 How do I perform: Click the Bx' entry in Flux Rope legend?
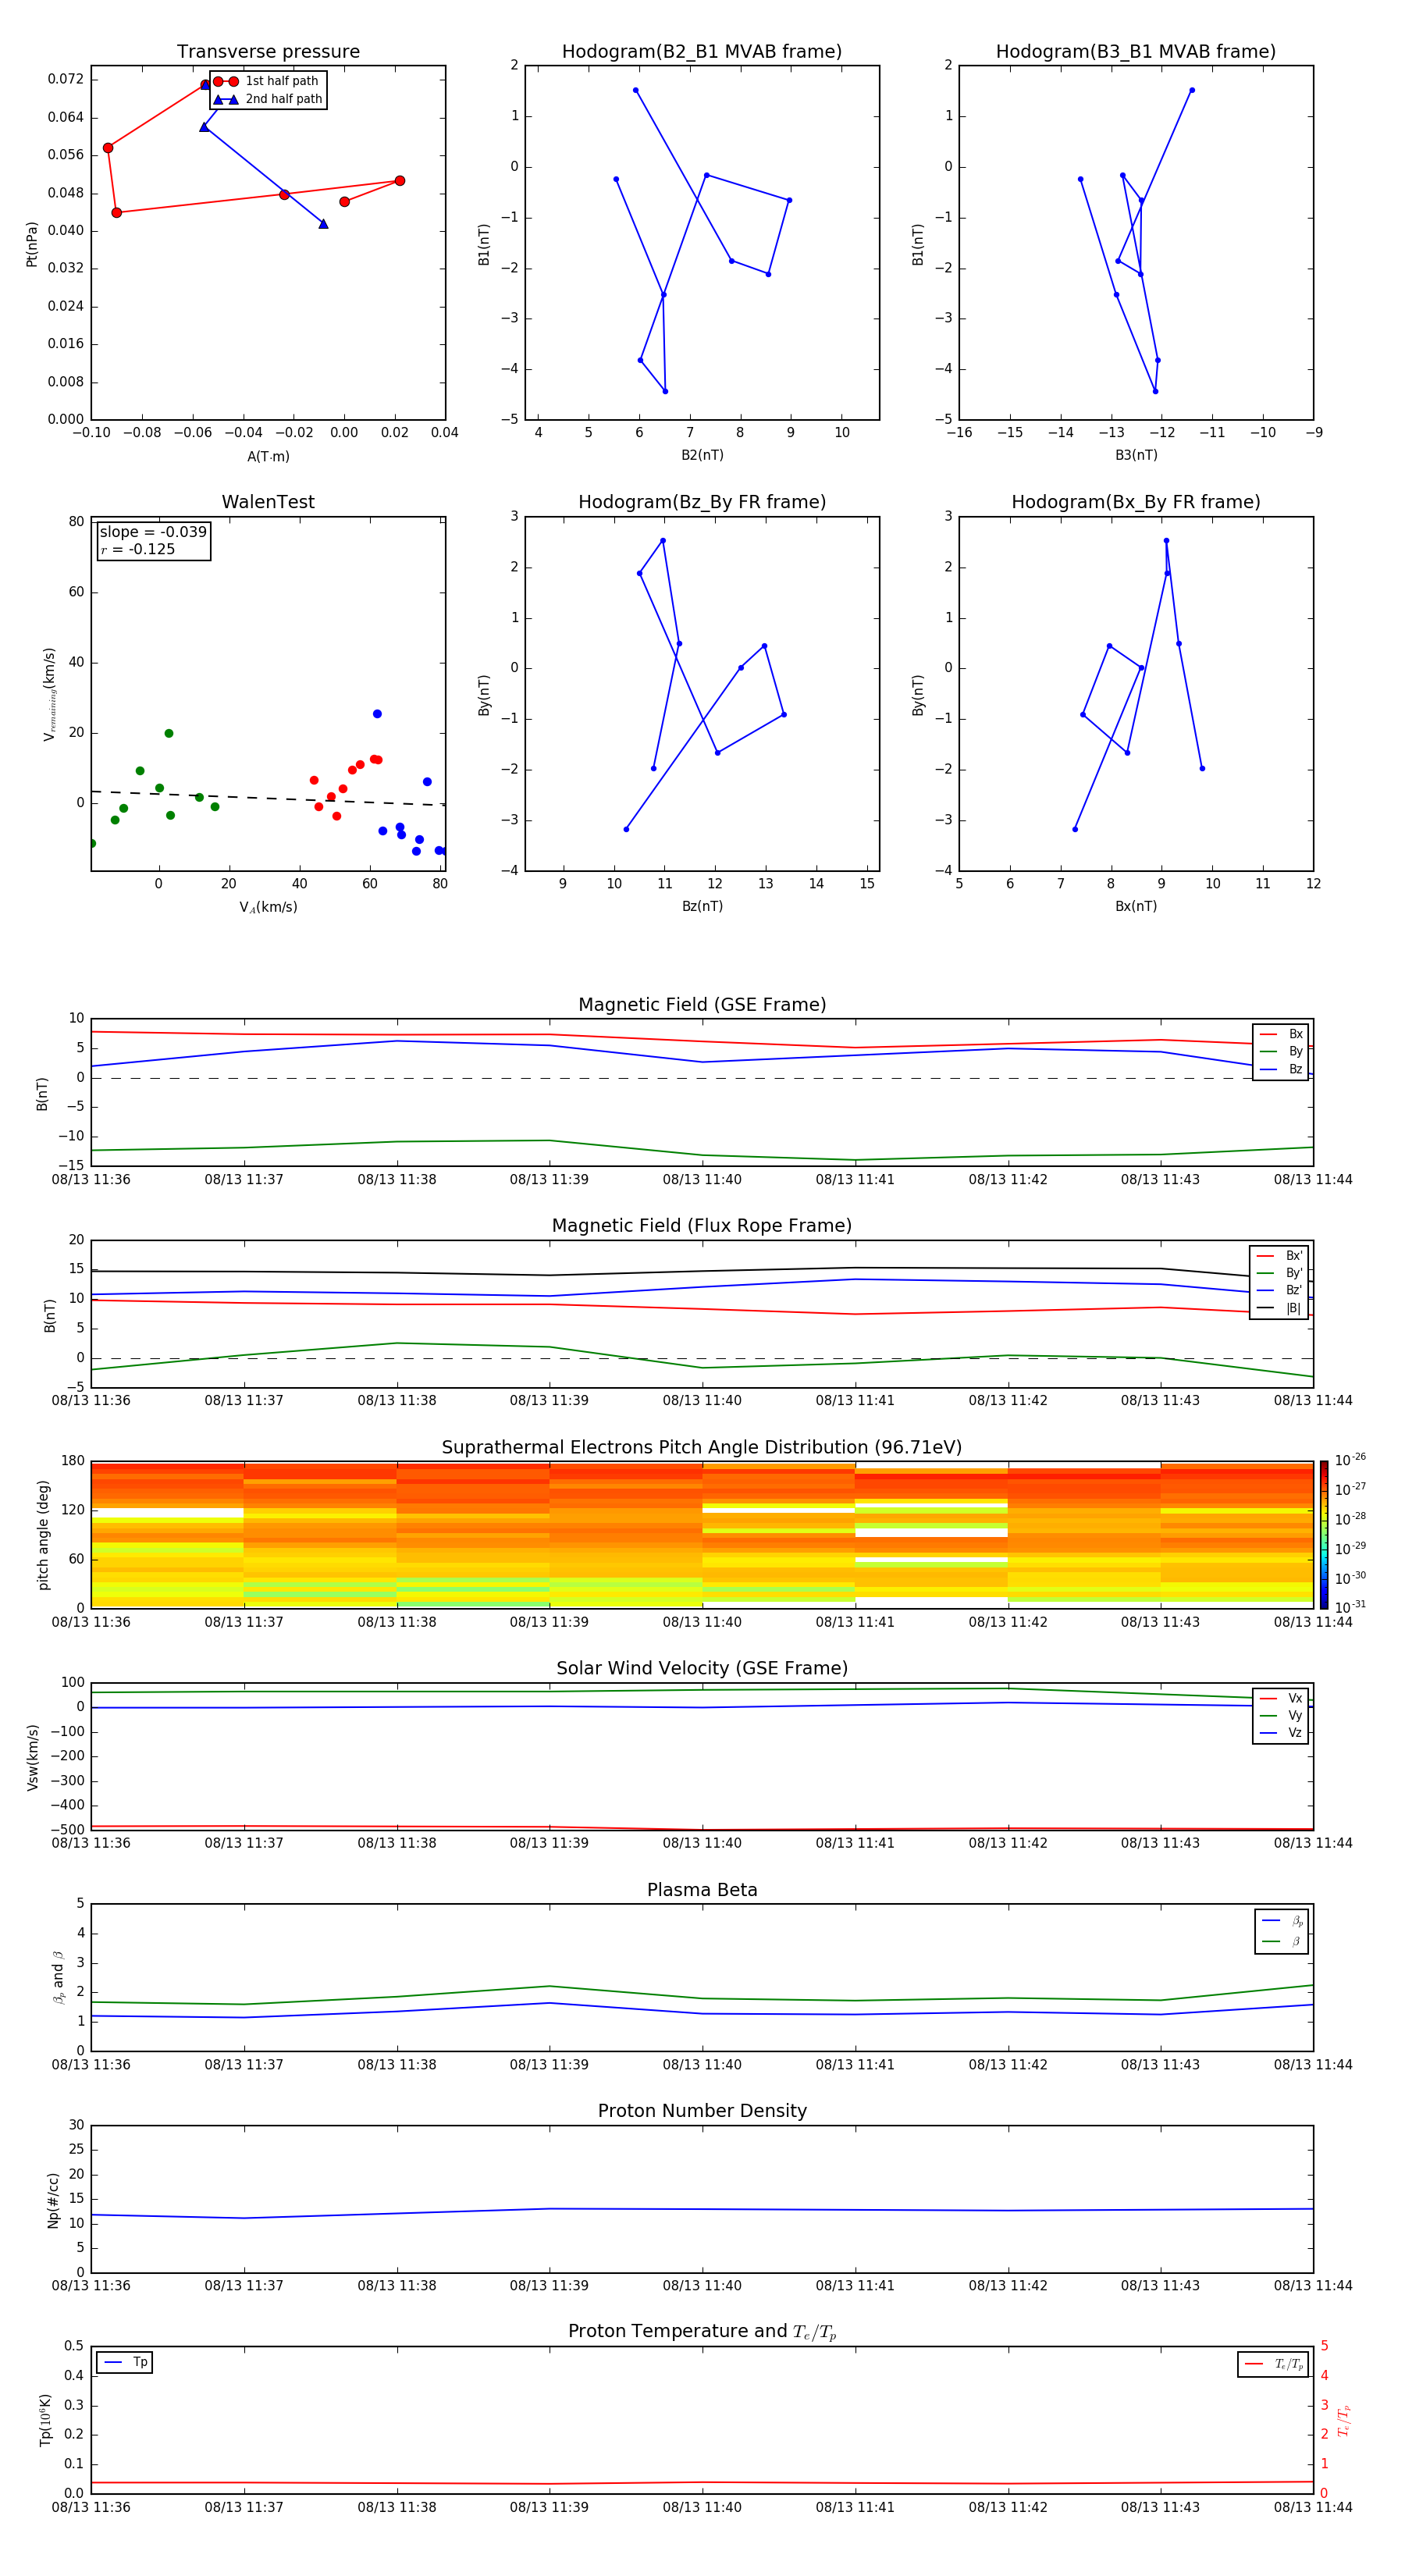(1279, 1256)
